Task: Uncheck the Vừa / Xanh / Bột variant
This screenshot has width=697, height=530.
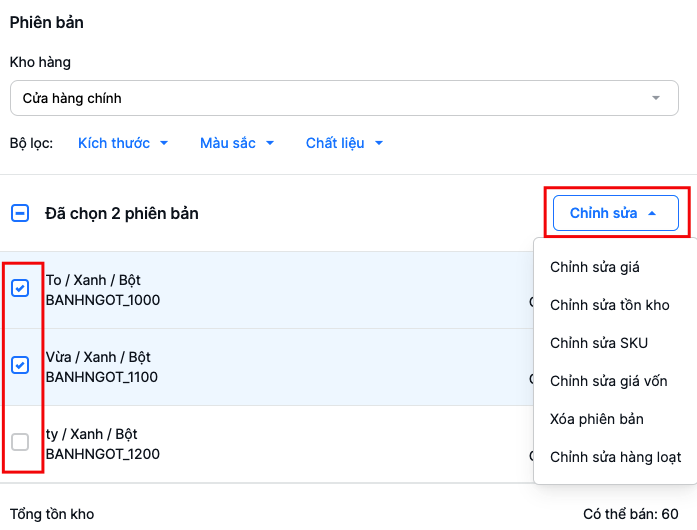Action: click(x=20, y=365)
